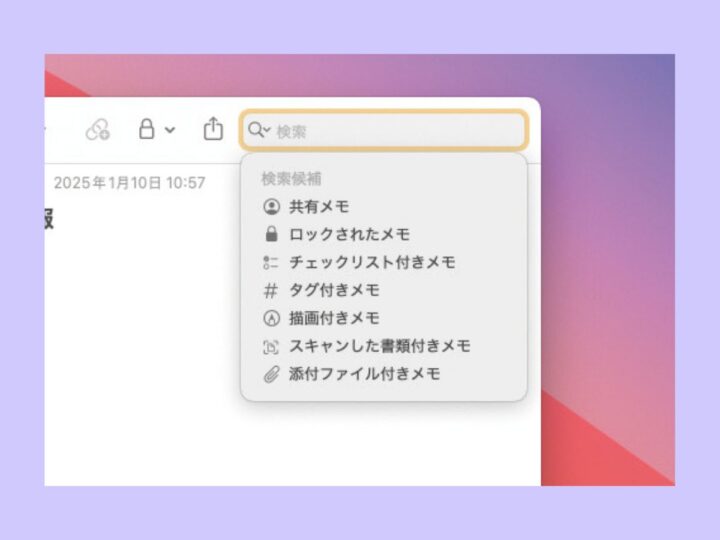Open the search magnifier options dropdown
Screen dimensions: 720x540
click(259, 130)
